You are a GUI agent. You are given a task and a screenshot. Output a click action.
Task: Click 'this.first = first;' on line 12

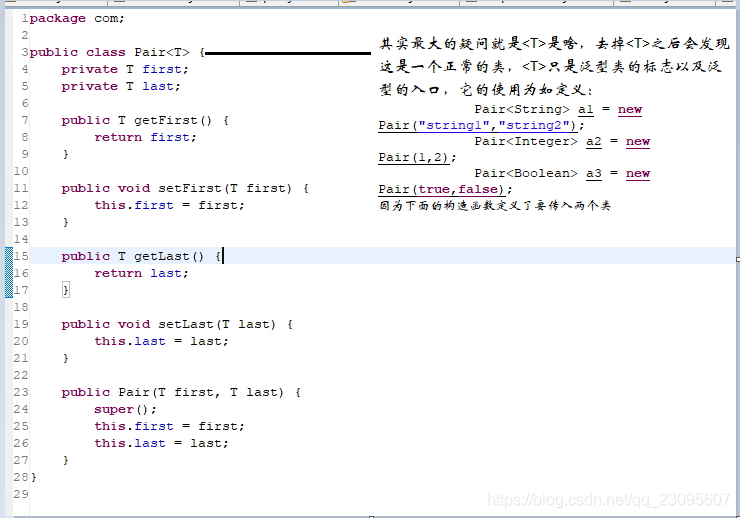pos(169,205)
